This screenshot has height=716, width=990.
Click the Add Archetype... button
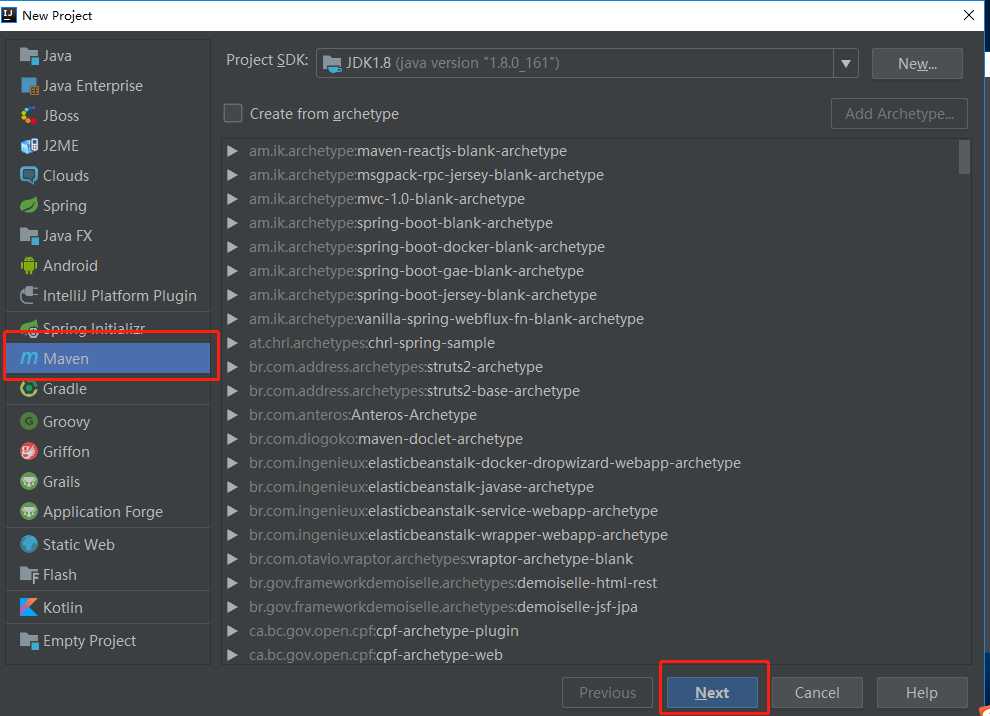[x=899, y=114]
